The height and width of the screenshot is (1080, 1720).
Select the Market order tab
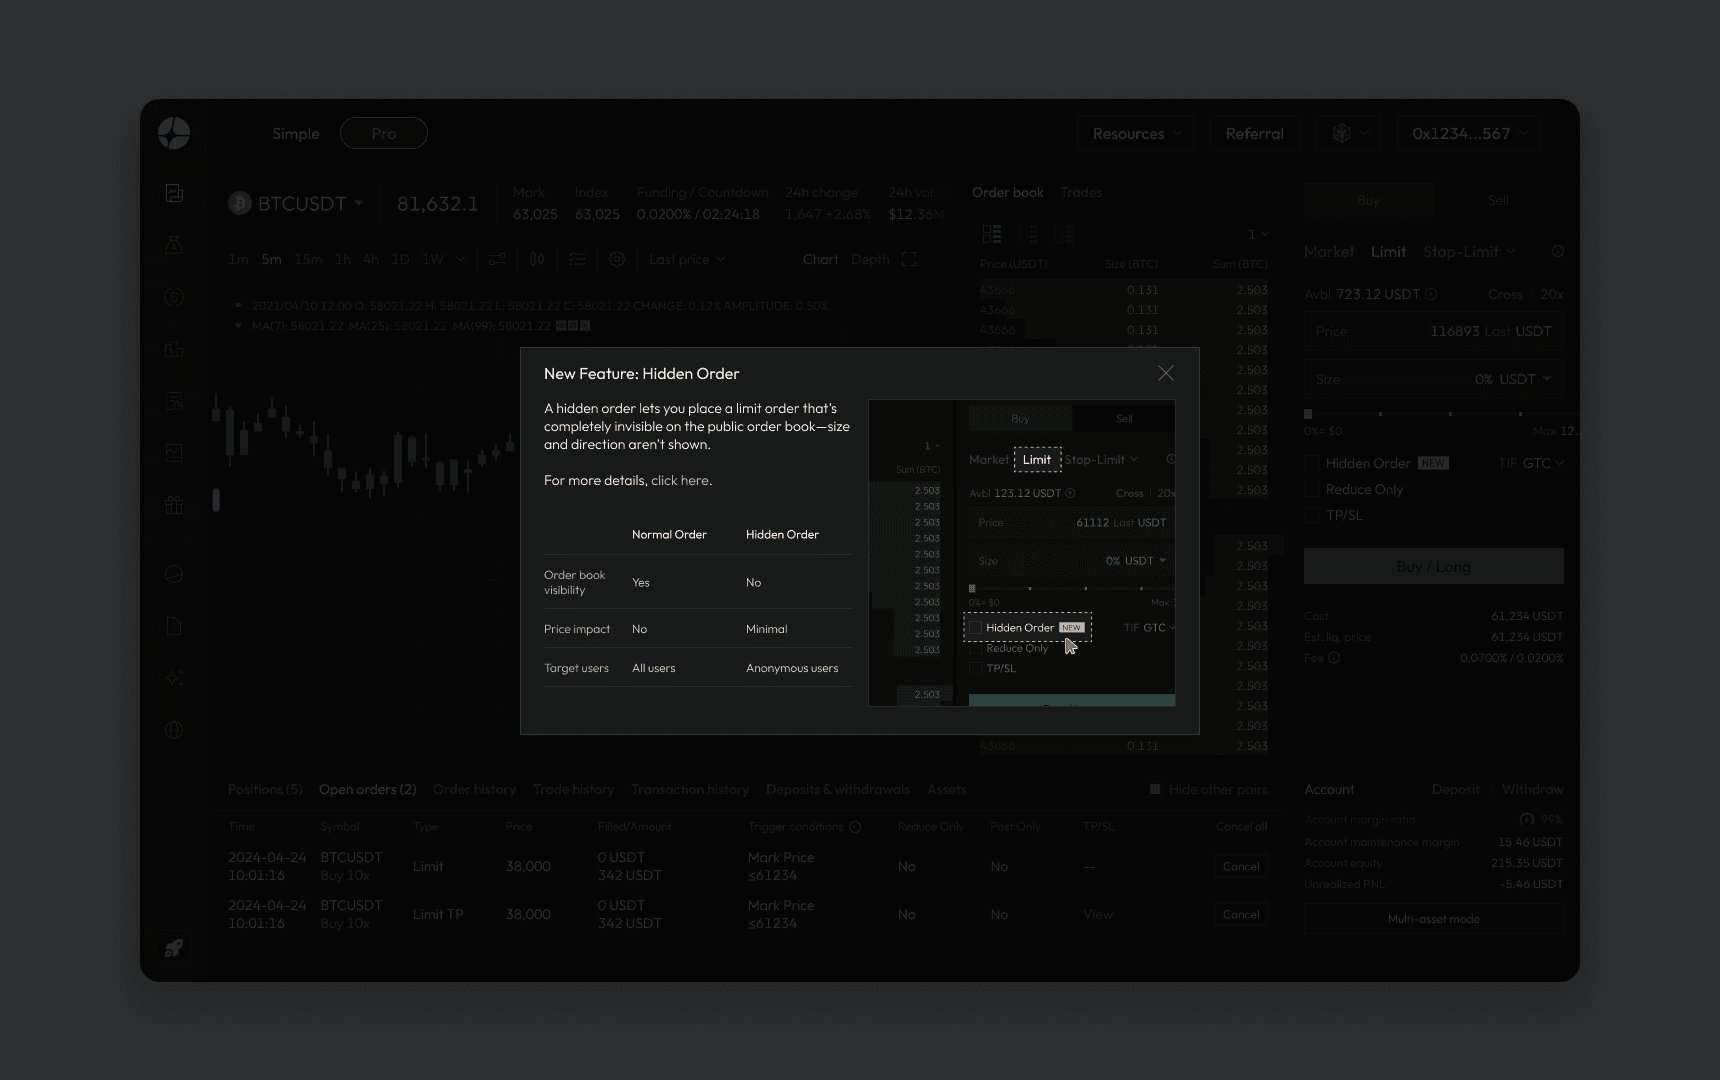1329,252
